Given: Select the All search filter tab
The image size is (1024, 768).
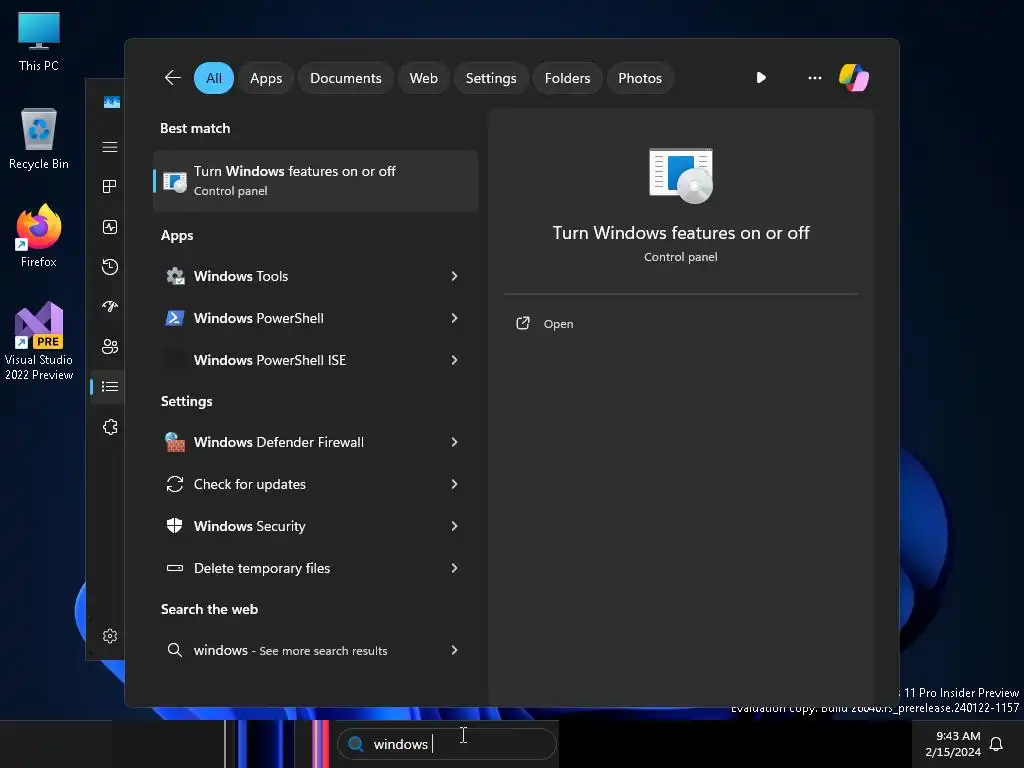Looking at the screenshot, I should pyautogui.click(x=214, y=78).
